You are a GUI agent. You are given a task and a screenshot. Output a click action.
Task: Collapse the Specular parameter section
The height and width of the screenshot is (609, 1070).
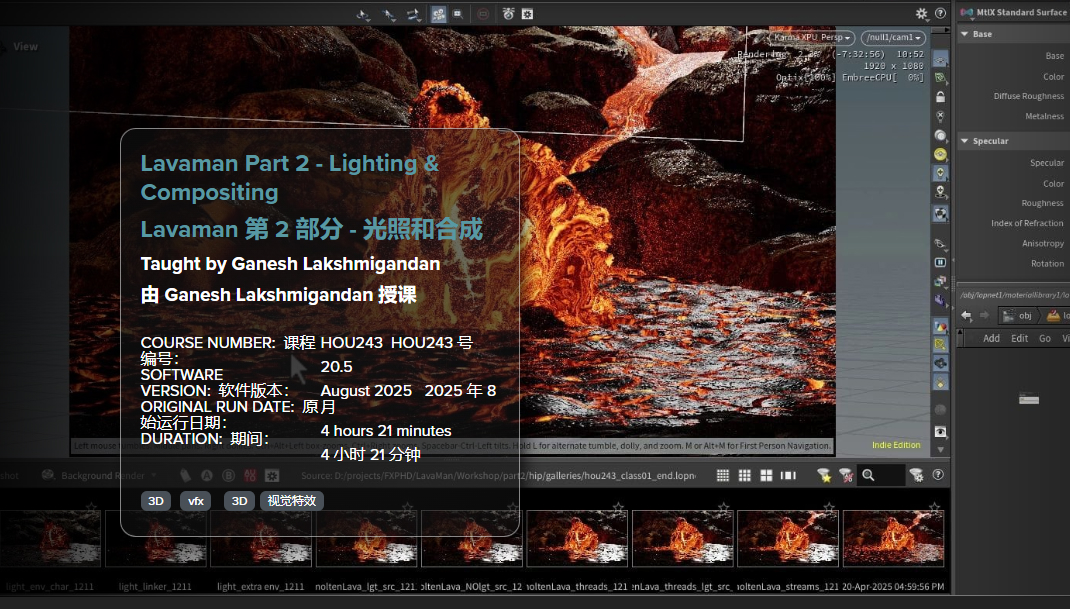965,141
